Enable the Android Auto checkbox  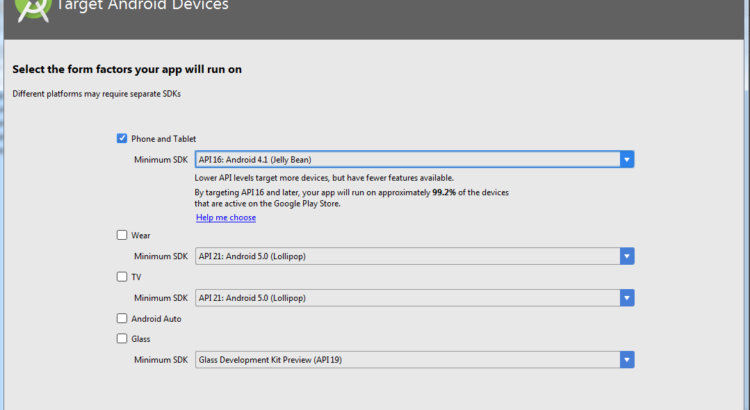[x=122, y=318]
